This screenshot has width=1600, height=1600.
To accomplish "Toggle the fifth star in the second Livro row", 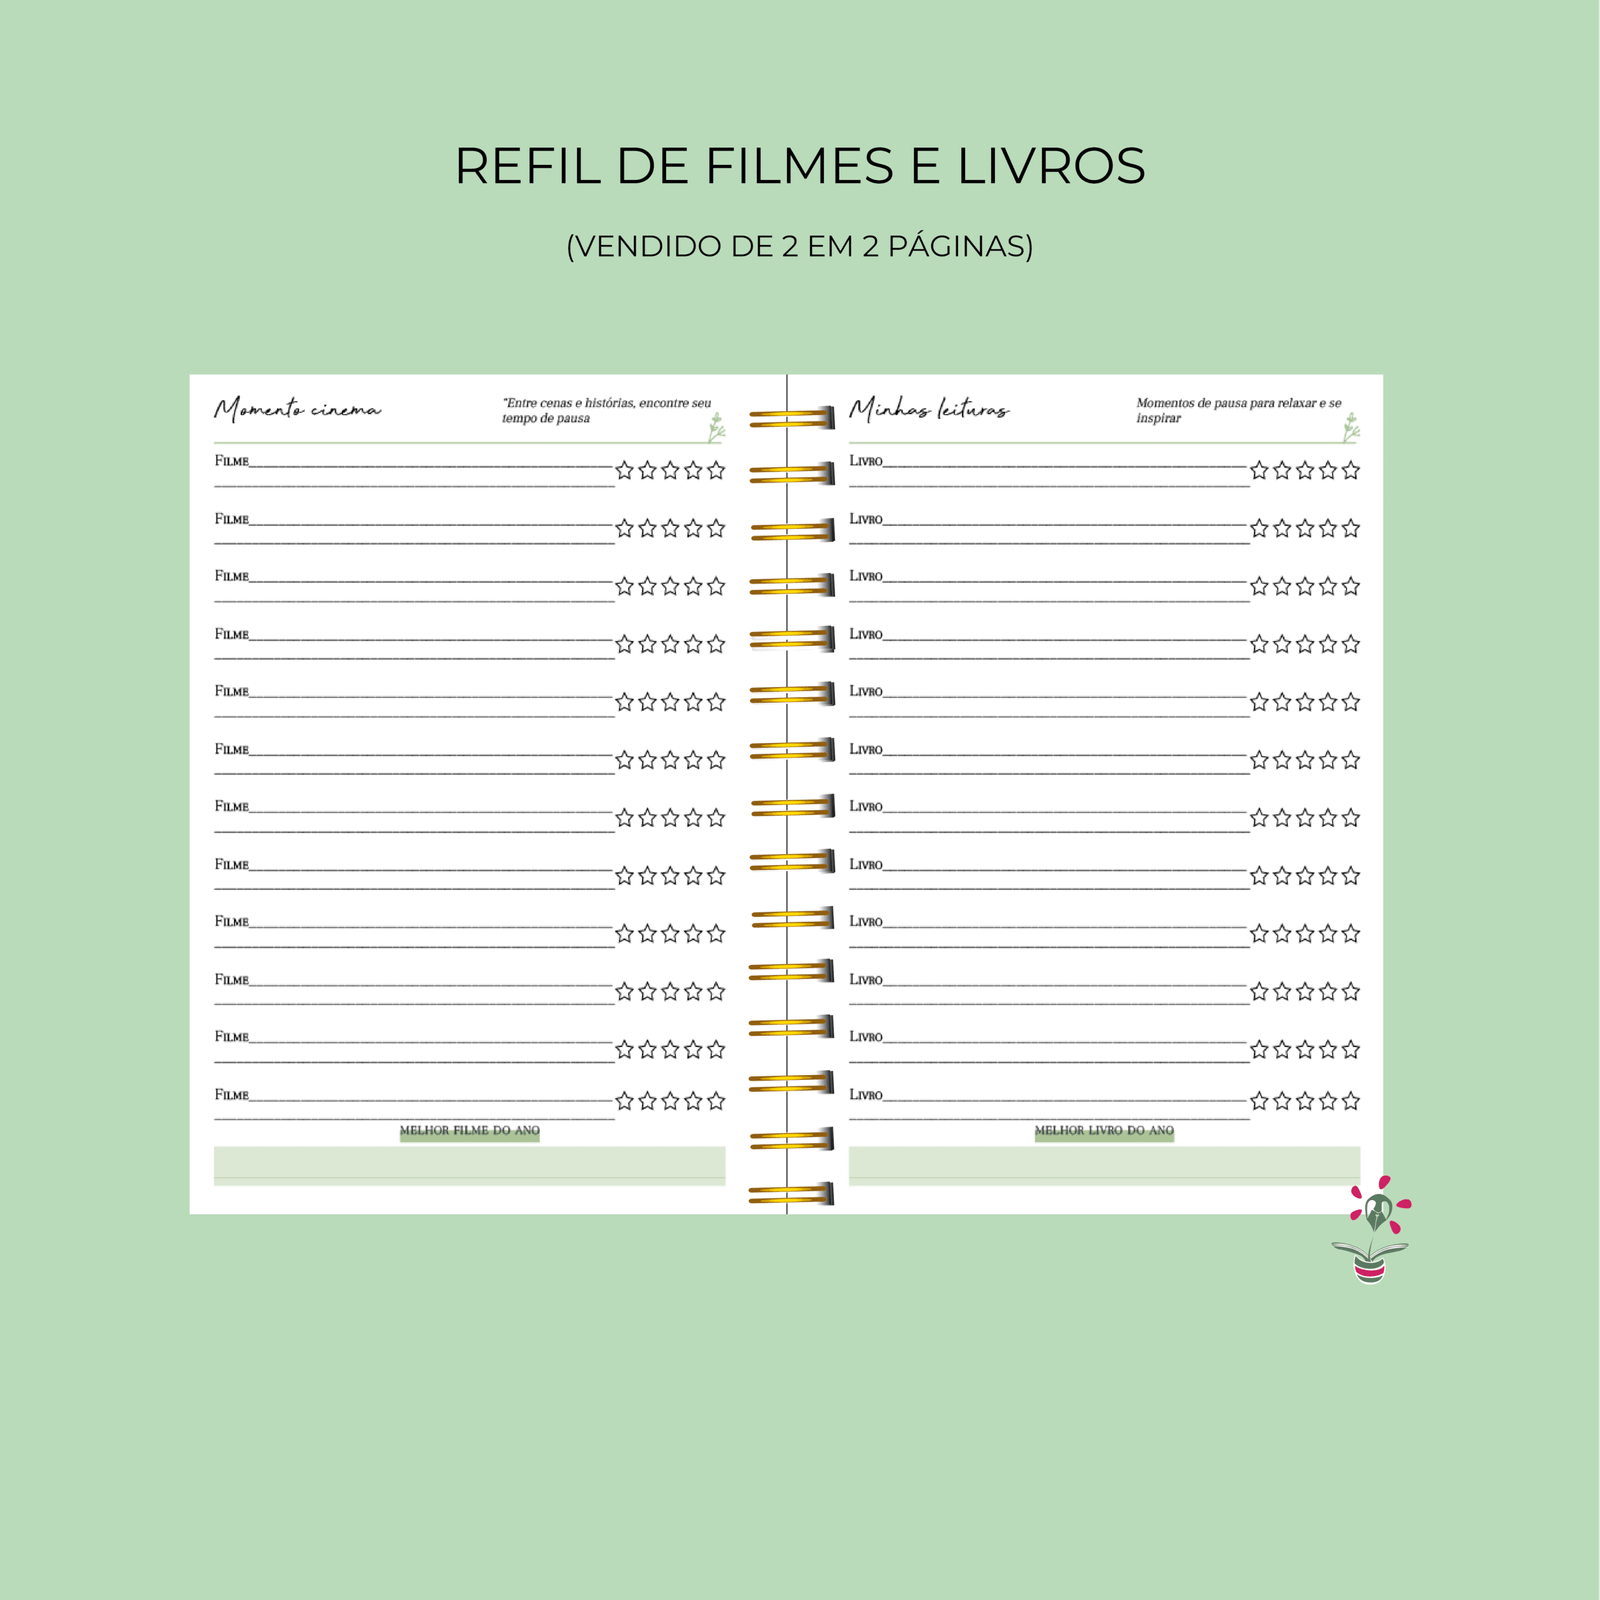I will point(1351,528).
